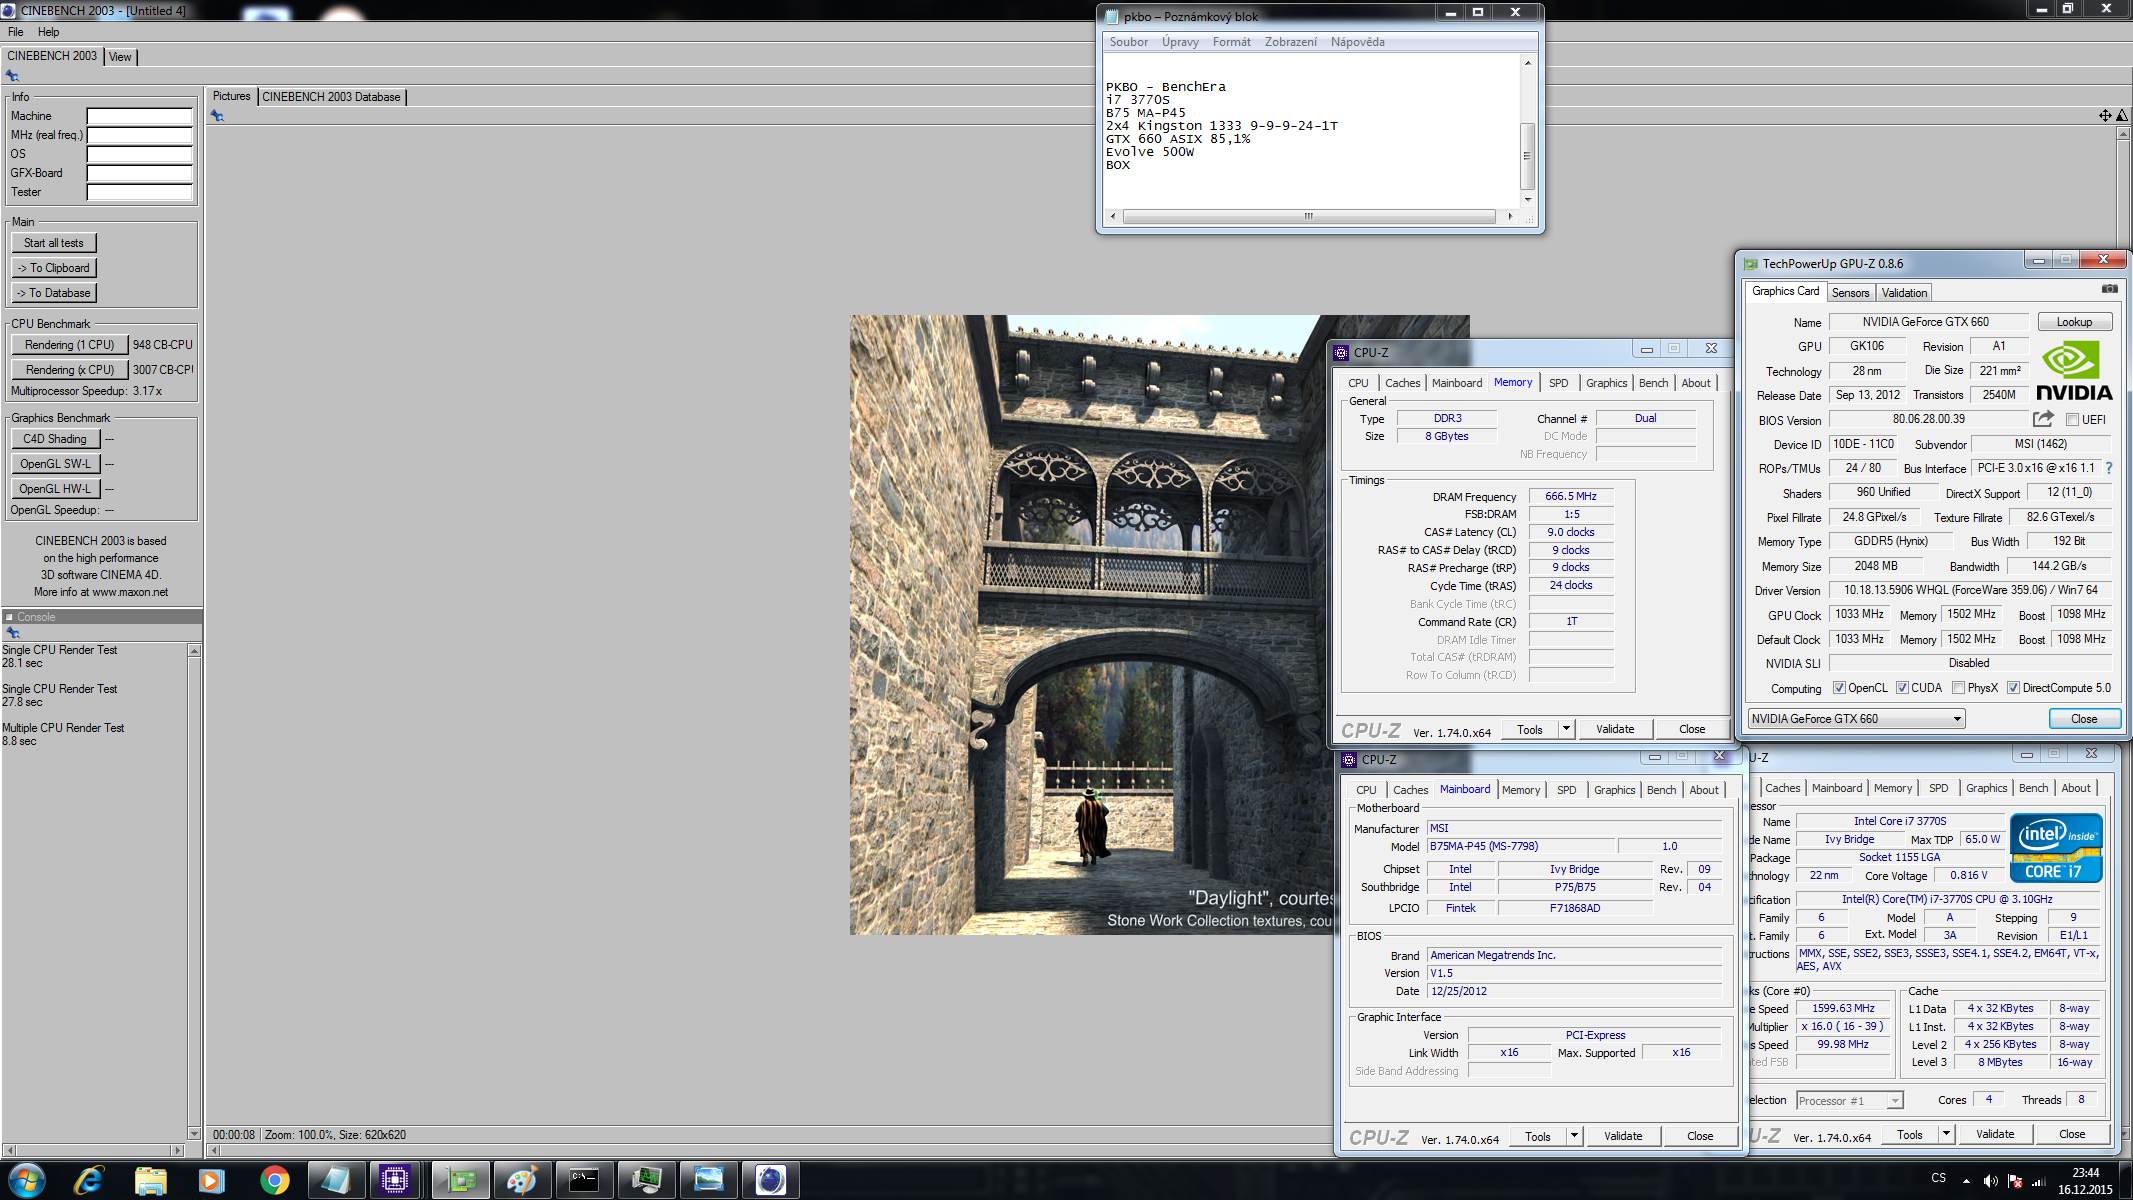Switch to CINEBENCH taskbar icon
The image size is (2133, 1200).
(x=771, y=1180)
